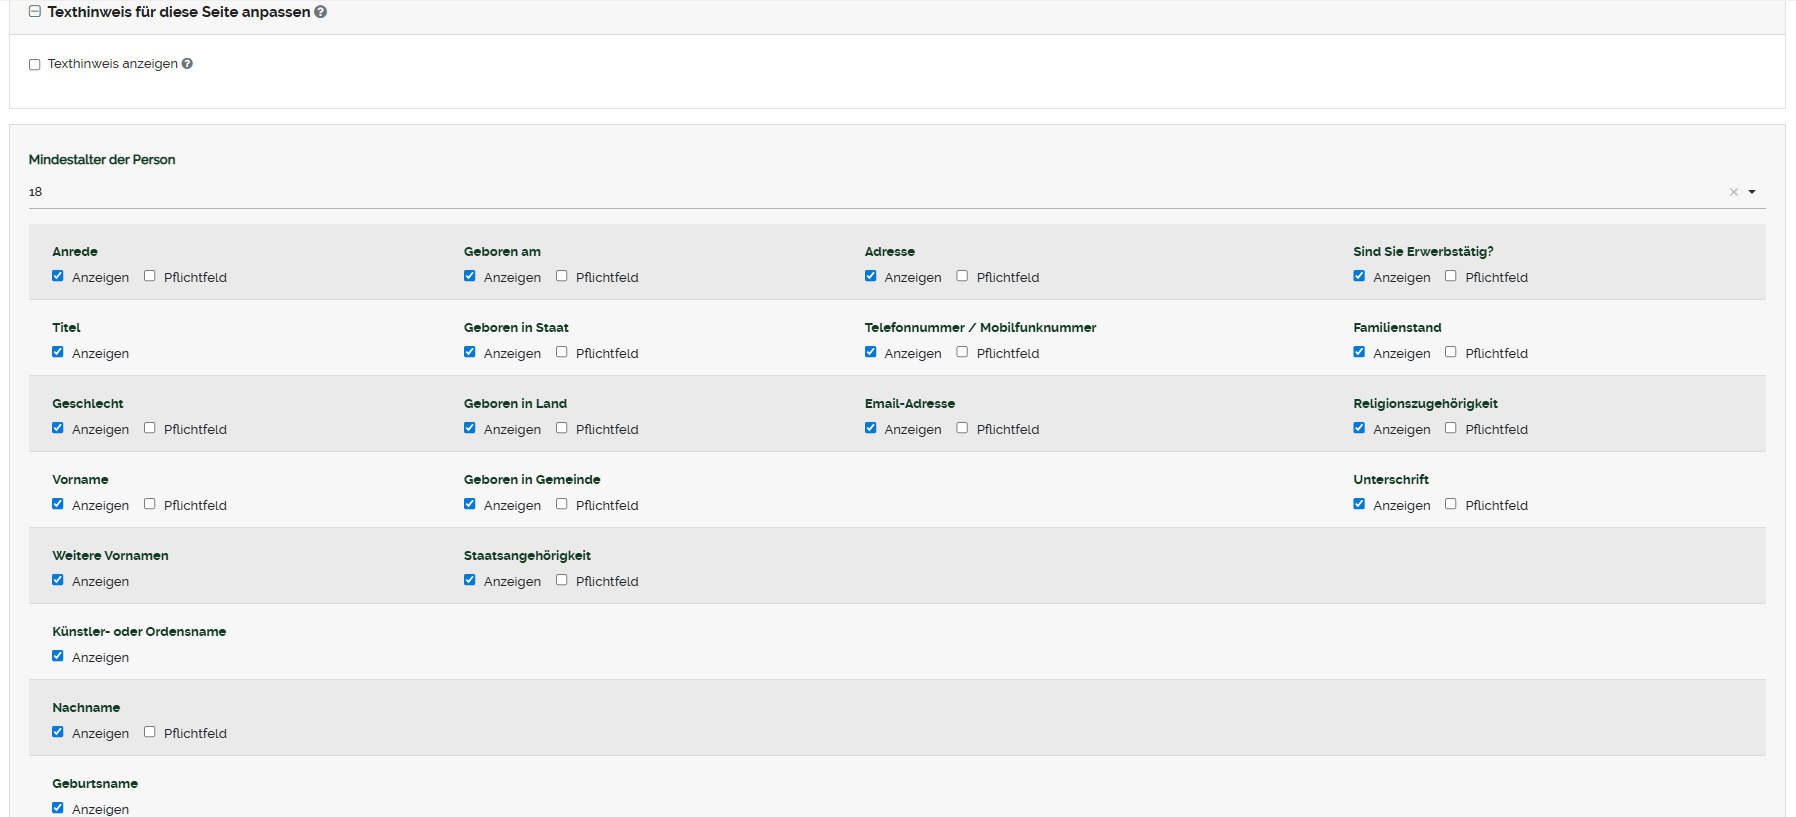The height and width of the screenshot is (817, 1796).
Task: Toggle Anzeigen for Weitere Vornamen
Action: coord(58,580)
